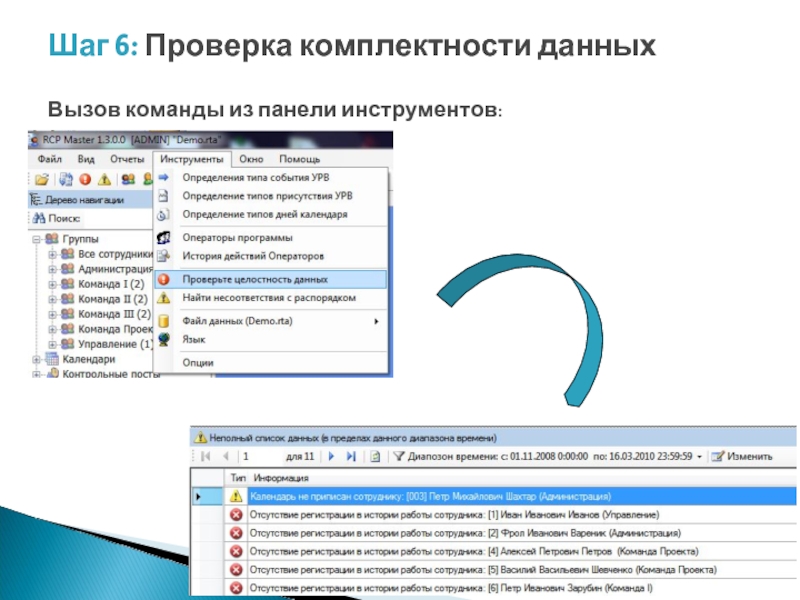Open the Вид menu
The image size is (800, 600).
click(x=86, y=159)
